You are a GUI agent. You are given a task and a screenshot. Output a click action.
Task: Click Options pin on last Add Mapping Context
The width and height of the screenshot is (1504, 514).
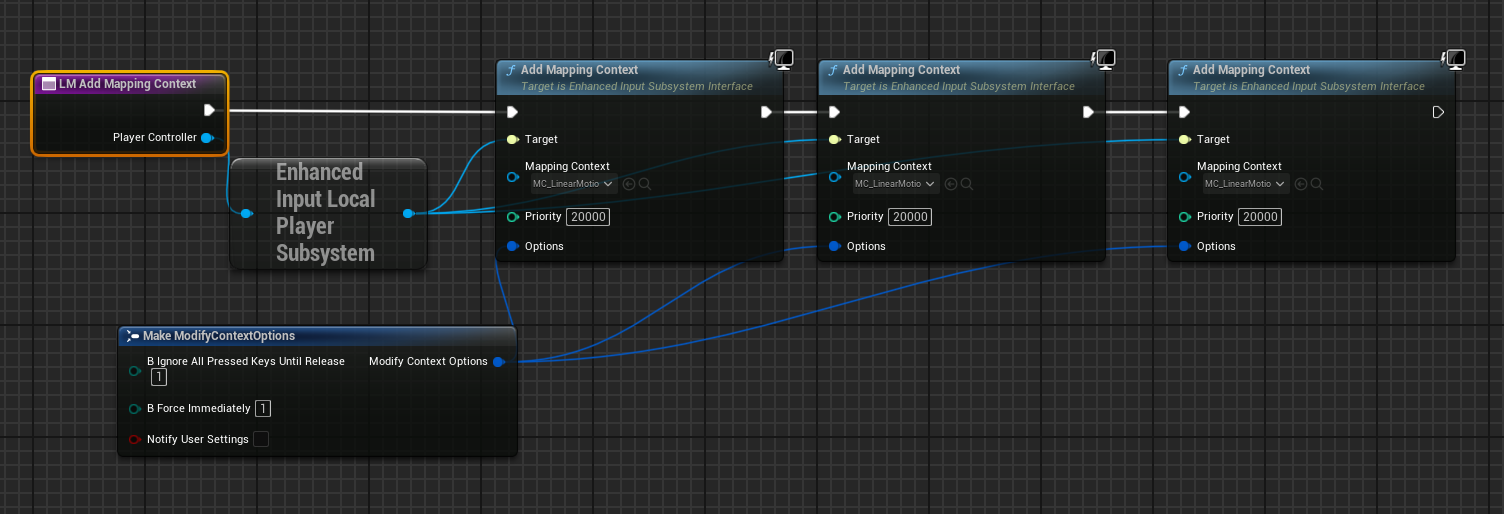(1185, 246)
